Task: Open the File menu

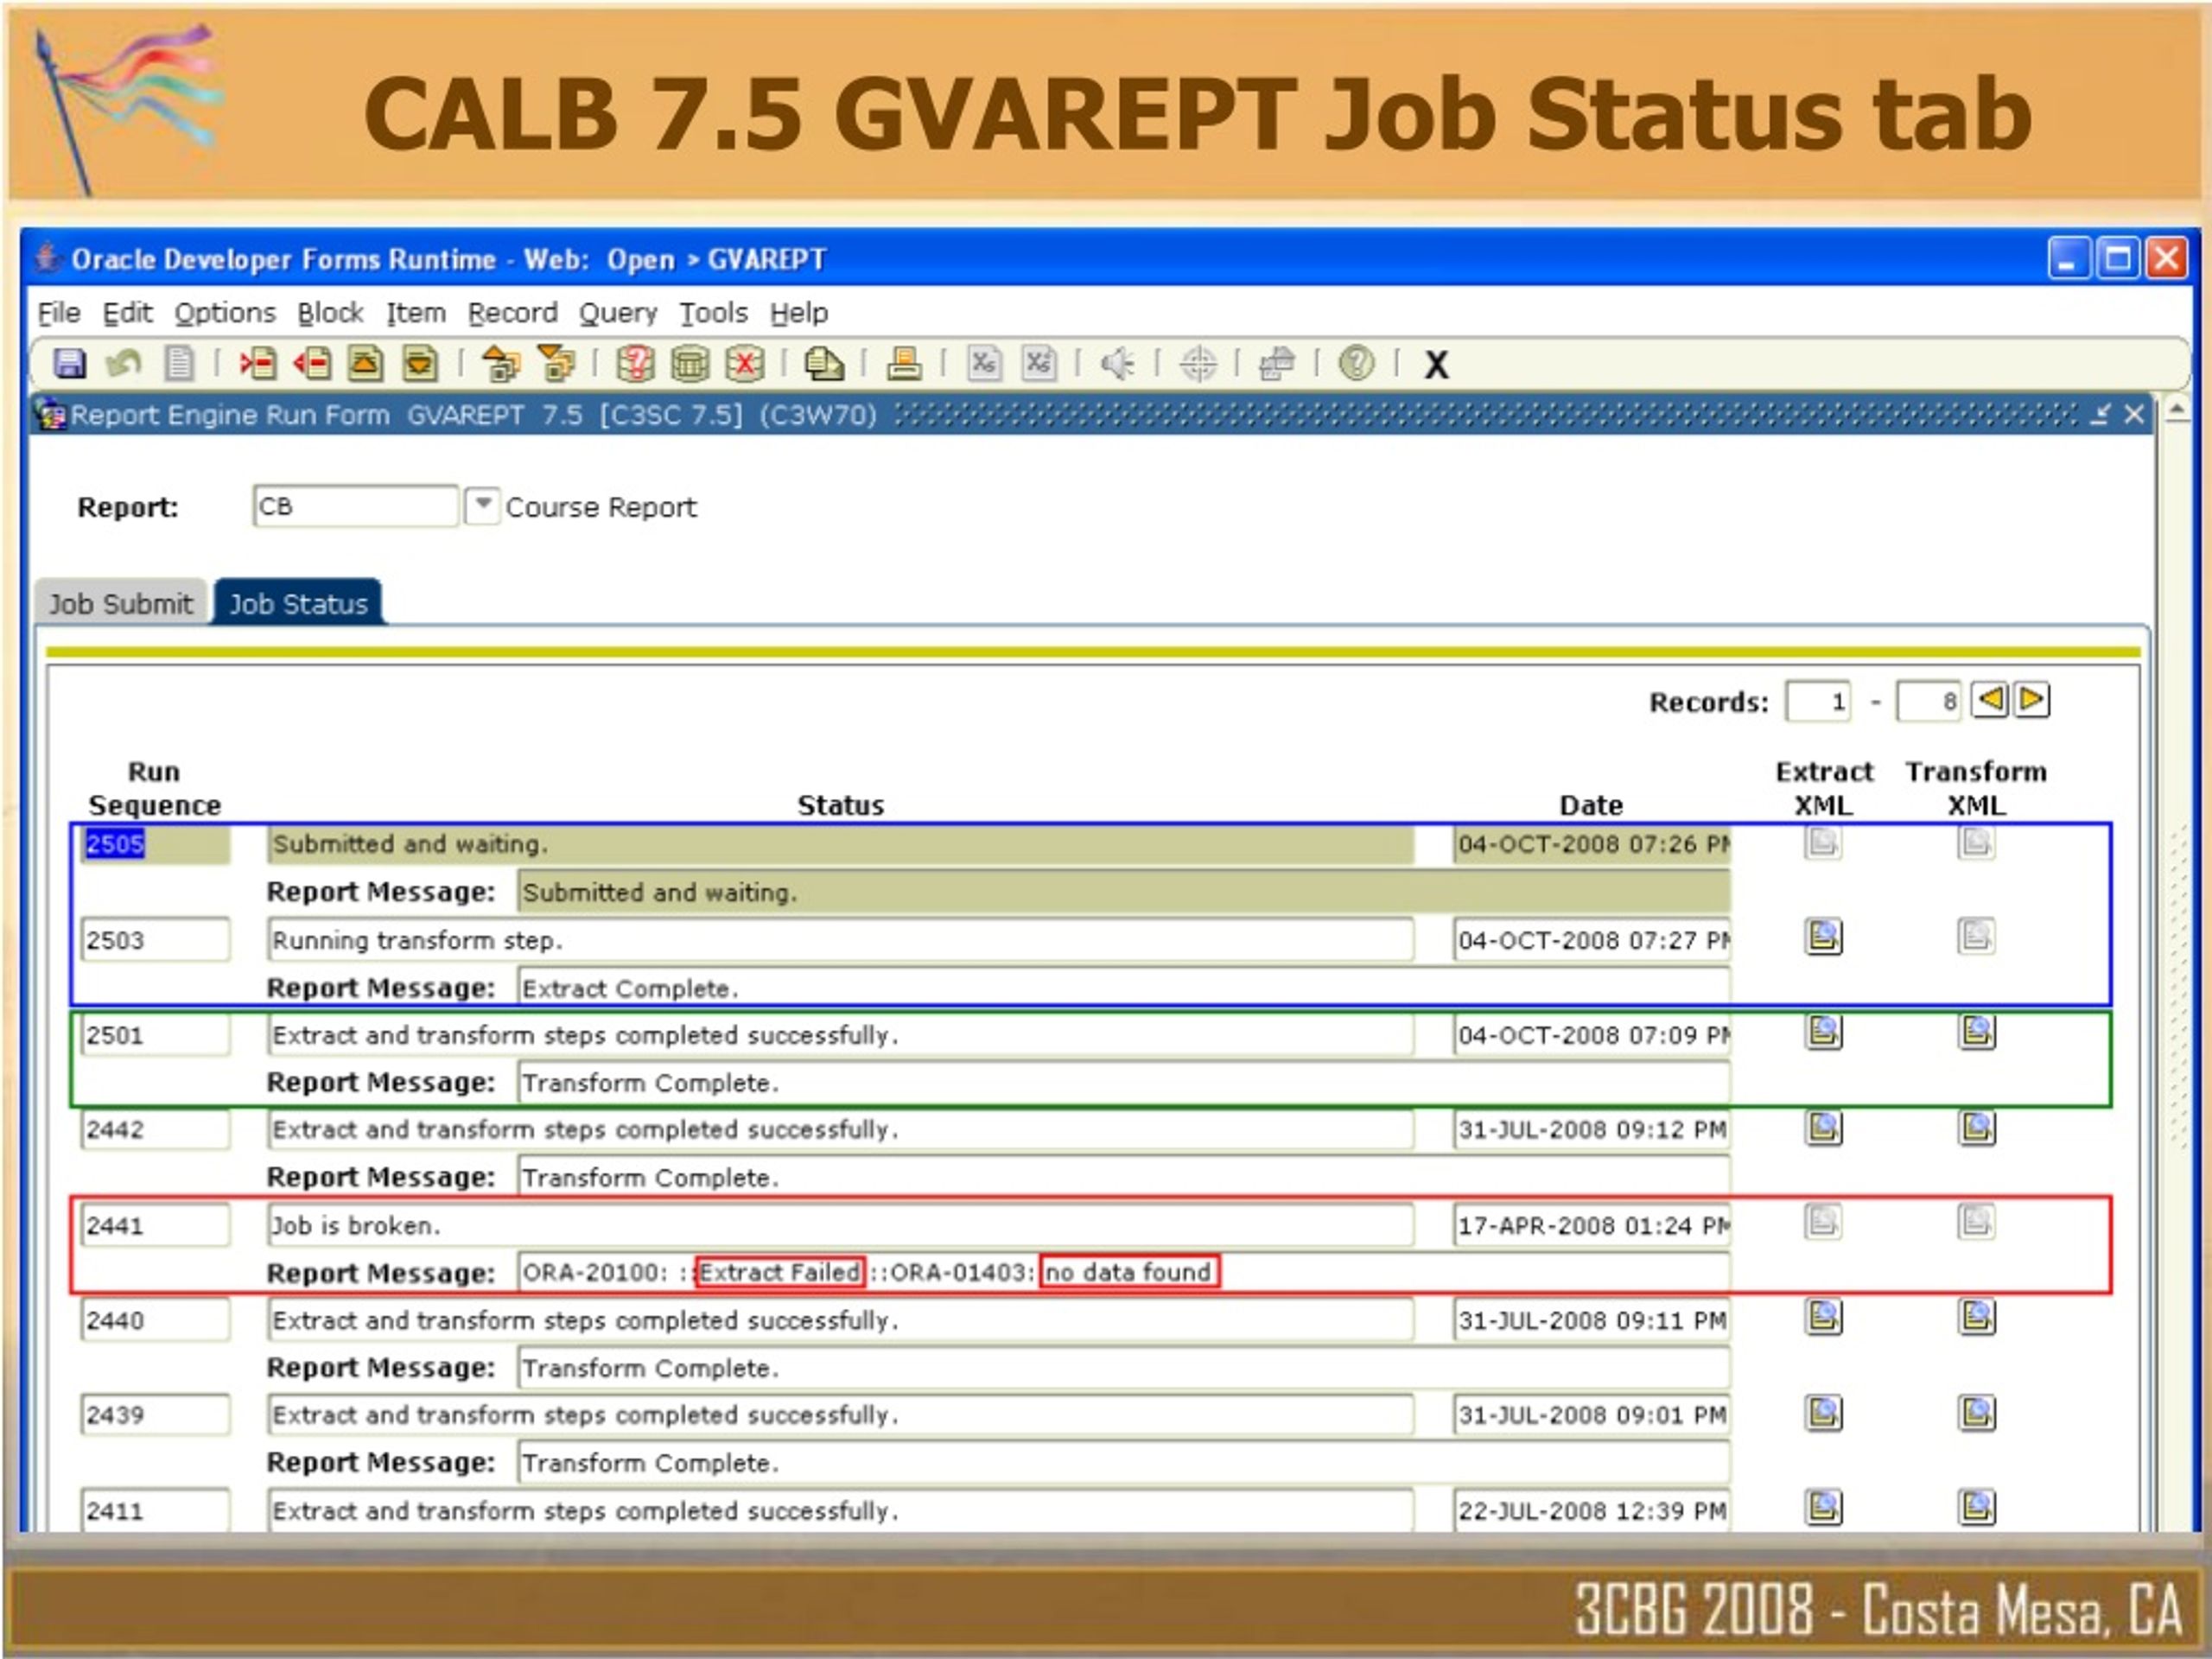Action: pos(59,313)
